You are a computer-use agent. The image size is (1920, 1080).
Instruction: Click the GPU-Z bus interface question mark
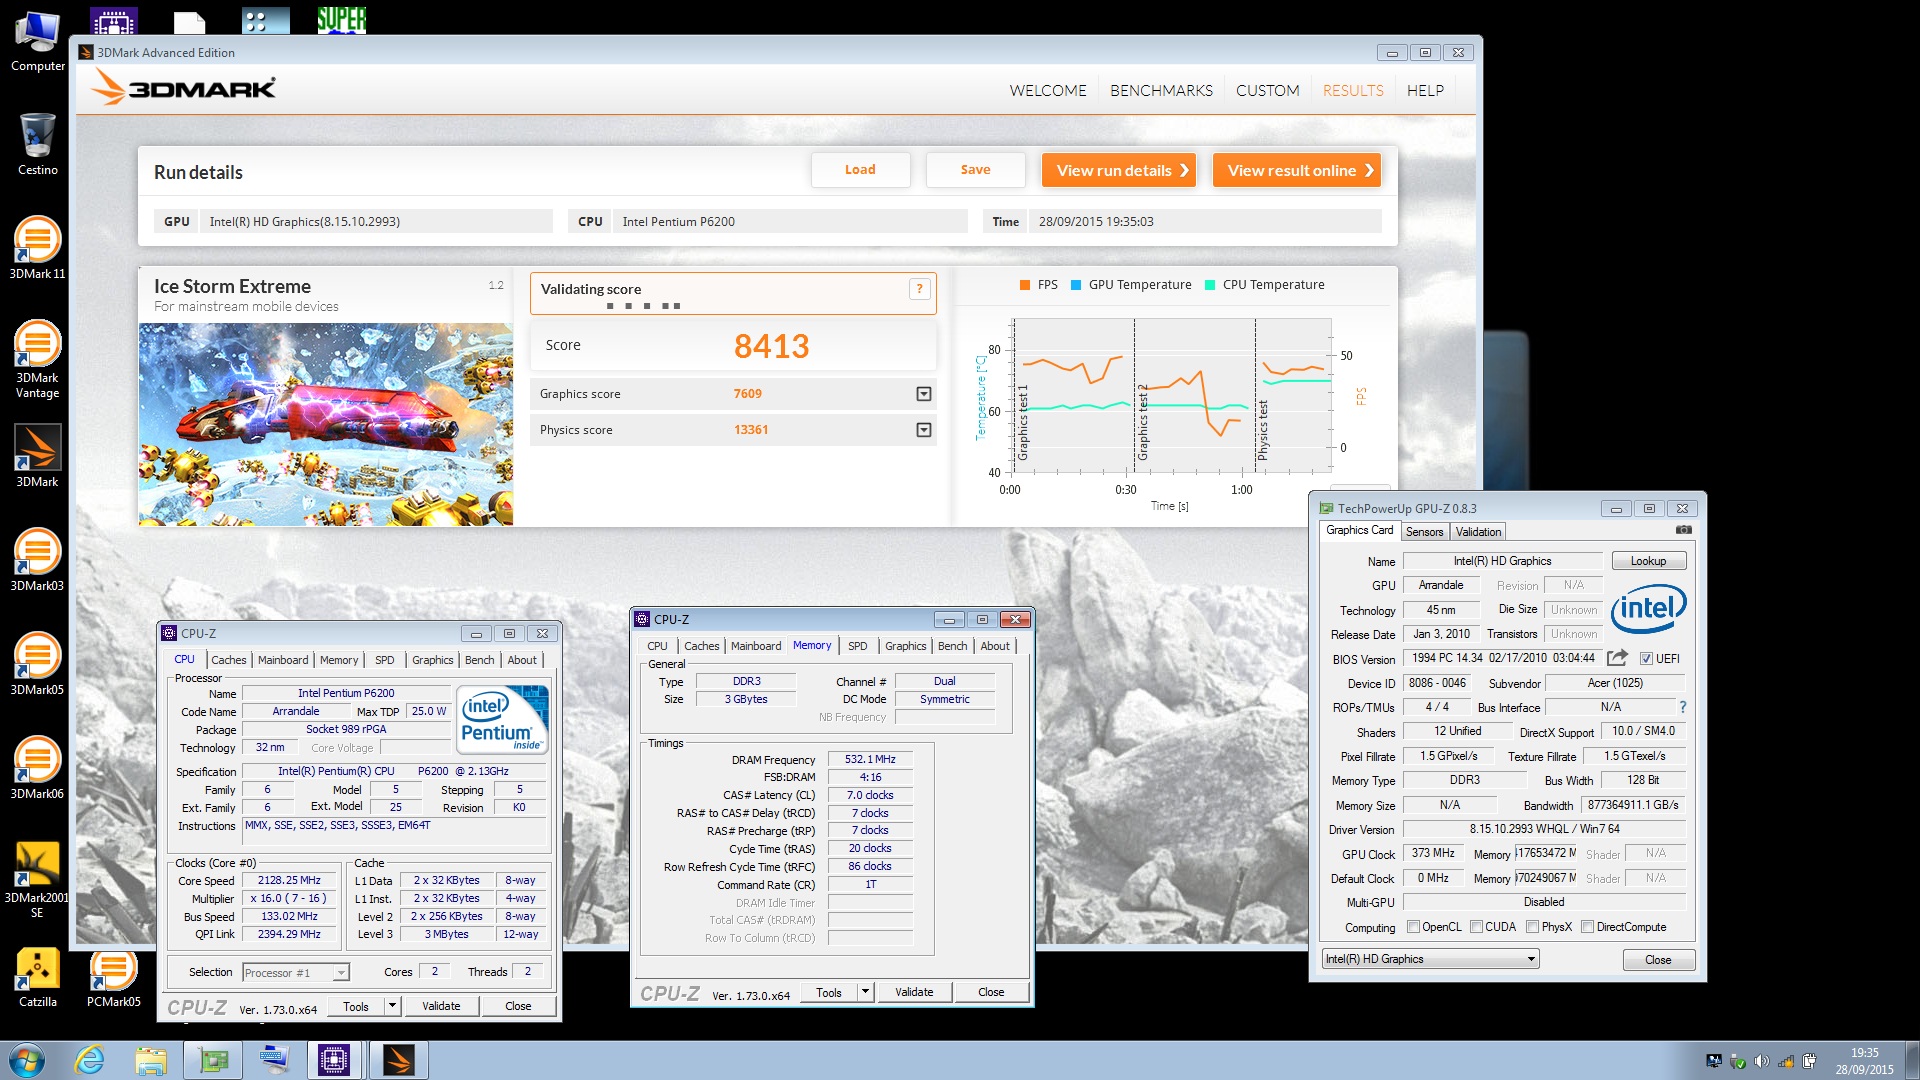coord(1683,707)
